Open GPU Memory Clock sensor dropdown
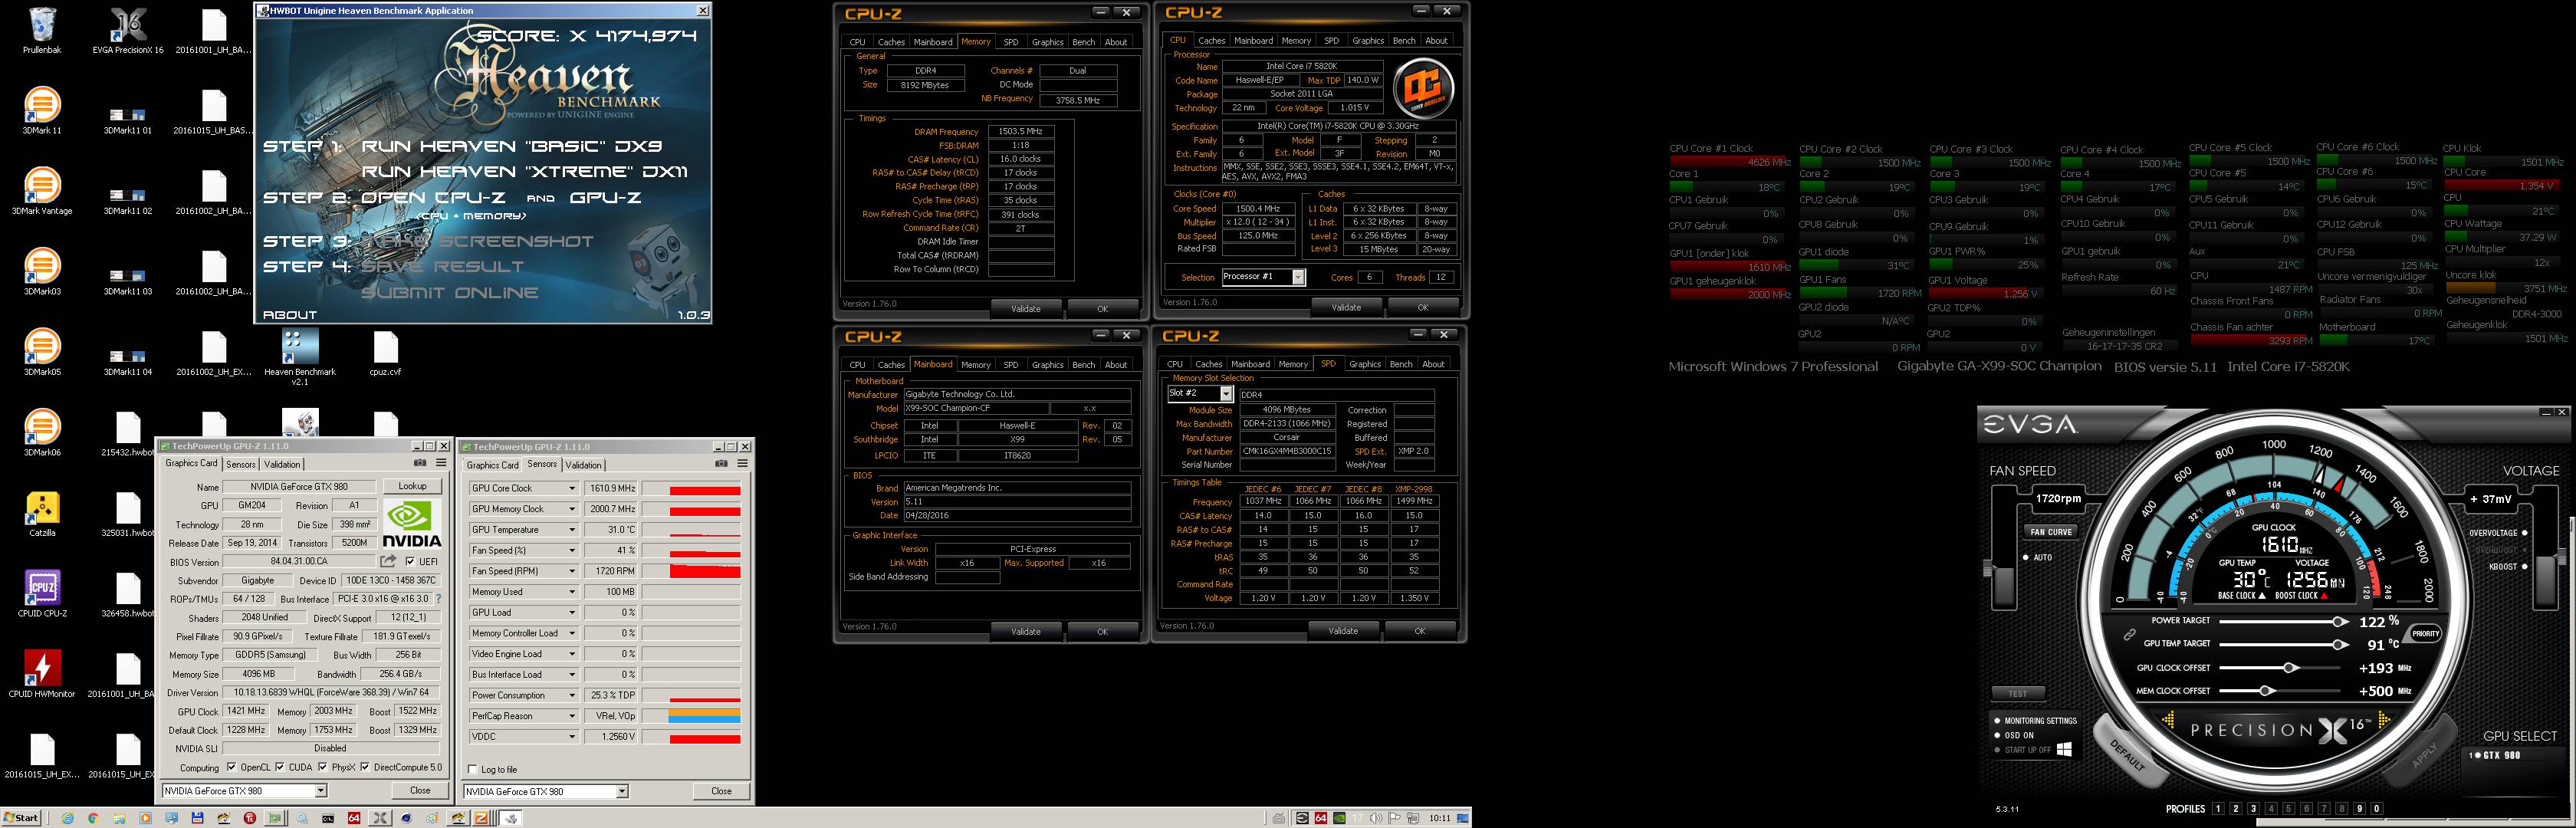The width and height of the screenshot is (2576, 828). (572, 509)
